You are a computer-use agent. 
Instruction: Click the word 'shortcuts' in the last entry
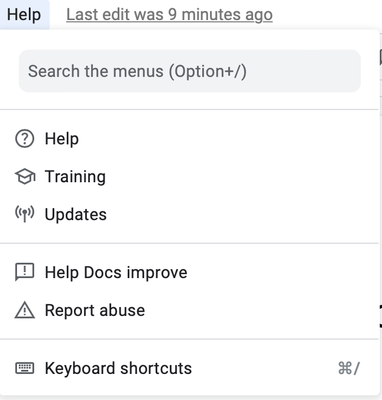tap(156, 368)
